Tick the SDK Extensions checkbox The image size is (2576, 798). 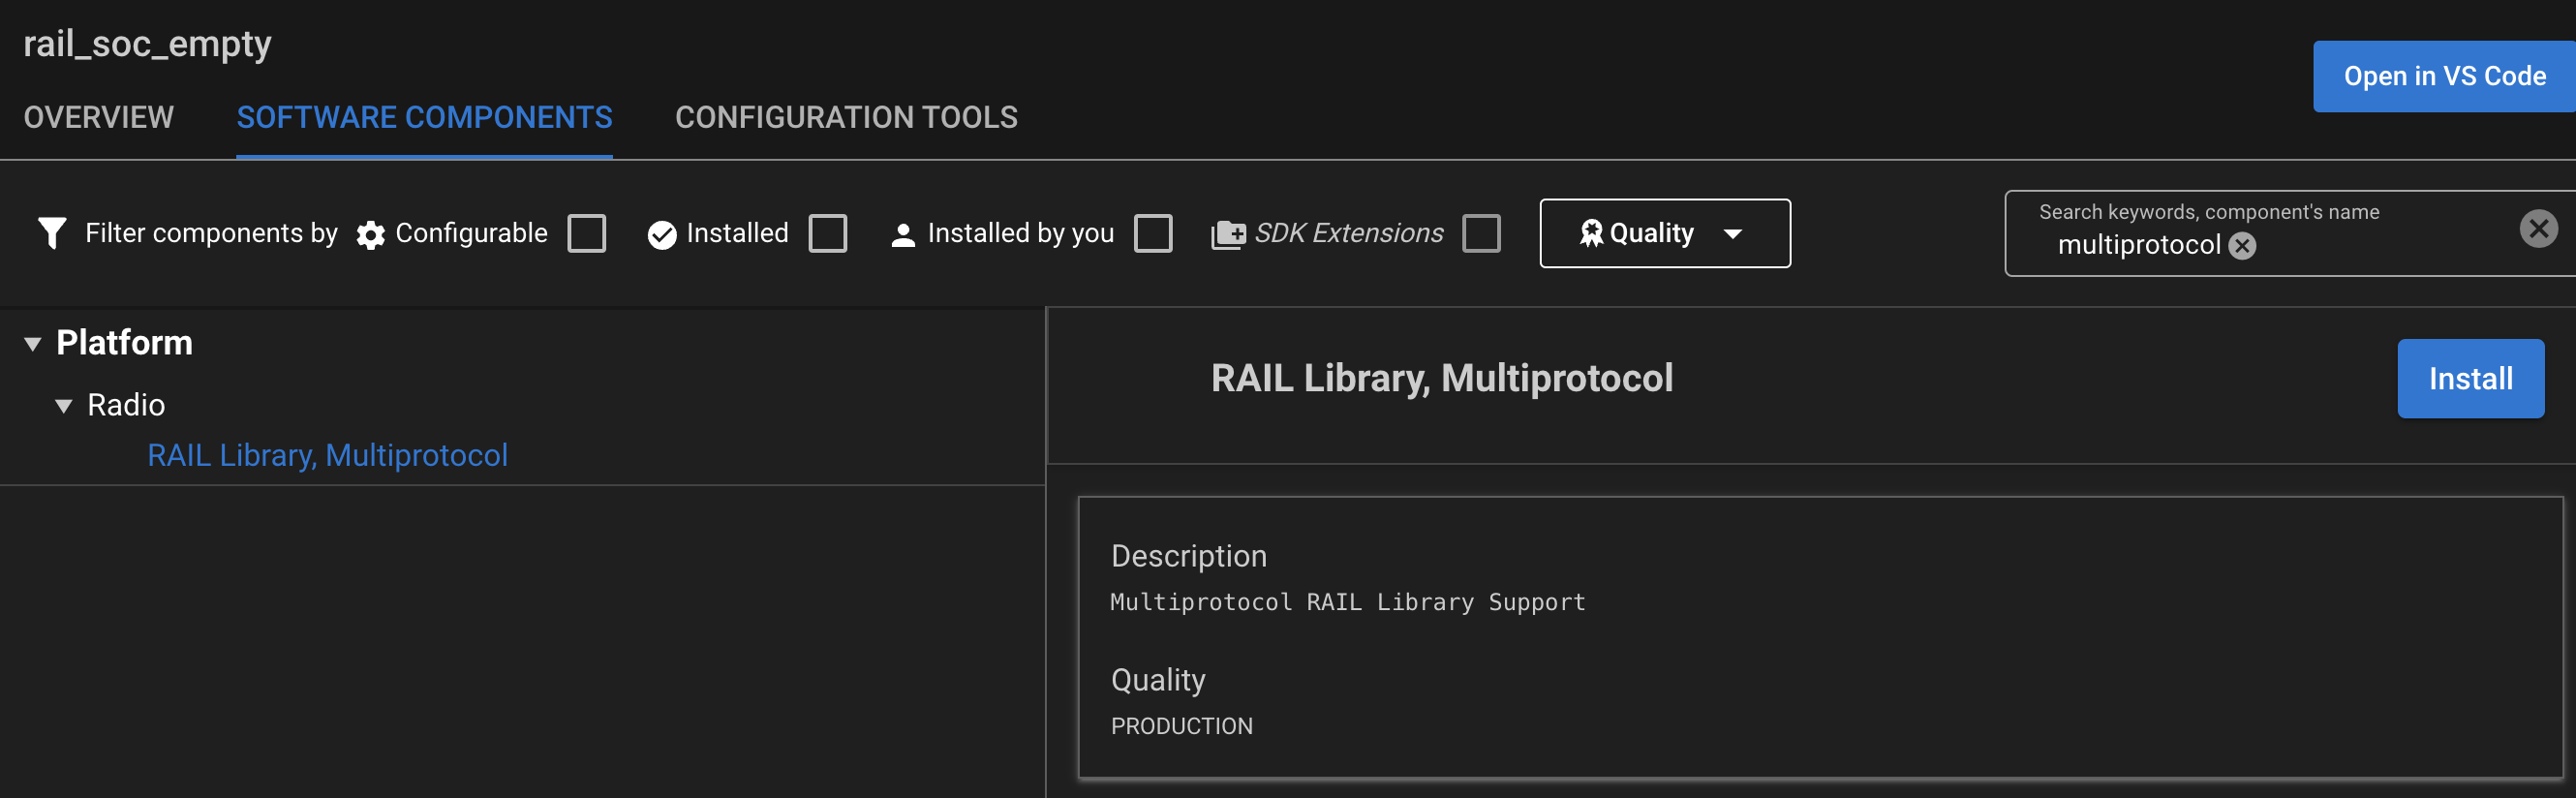pyautogui.click(x=1481, y=234)
